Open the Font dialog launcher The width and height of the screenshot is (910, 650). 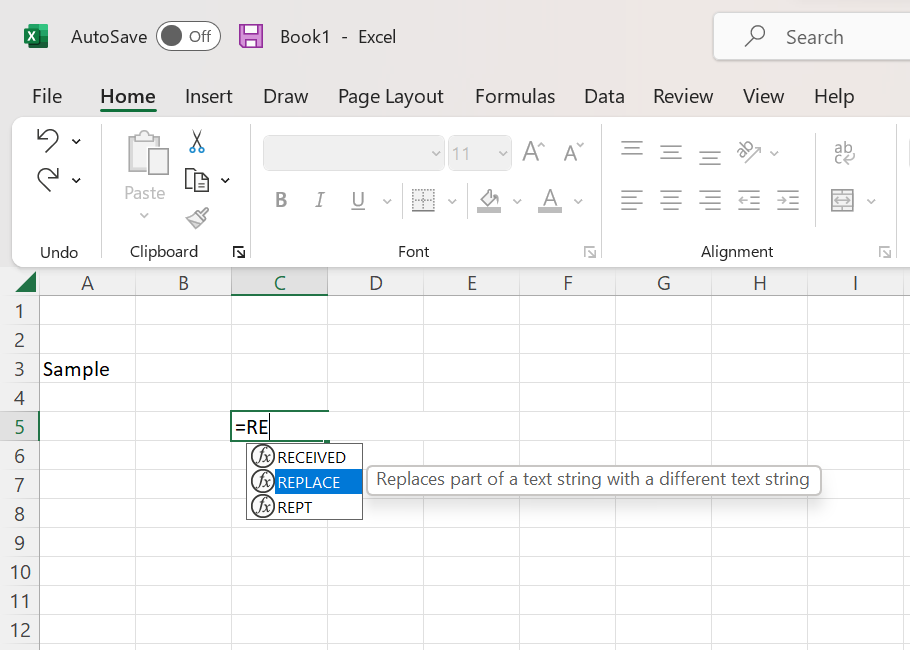(x=590, y=252)
